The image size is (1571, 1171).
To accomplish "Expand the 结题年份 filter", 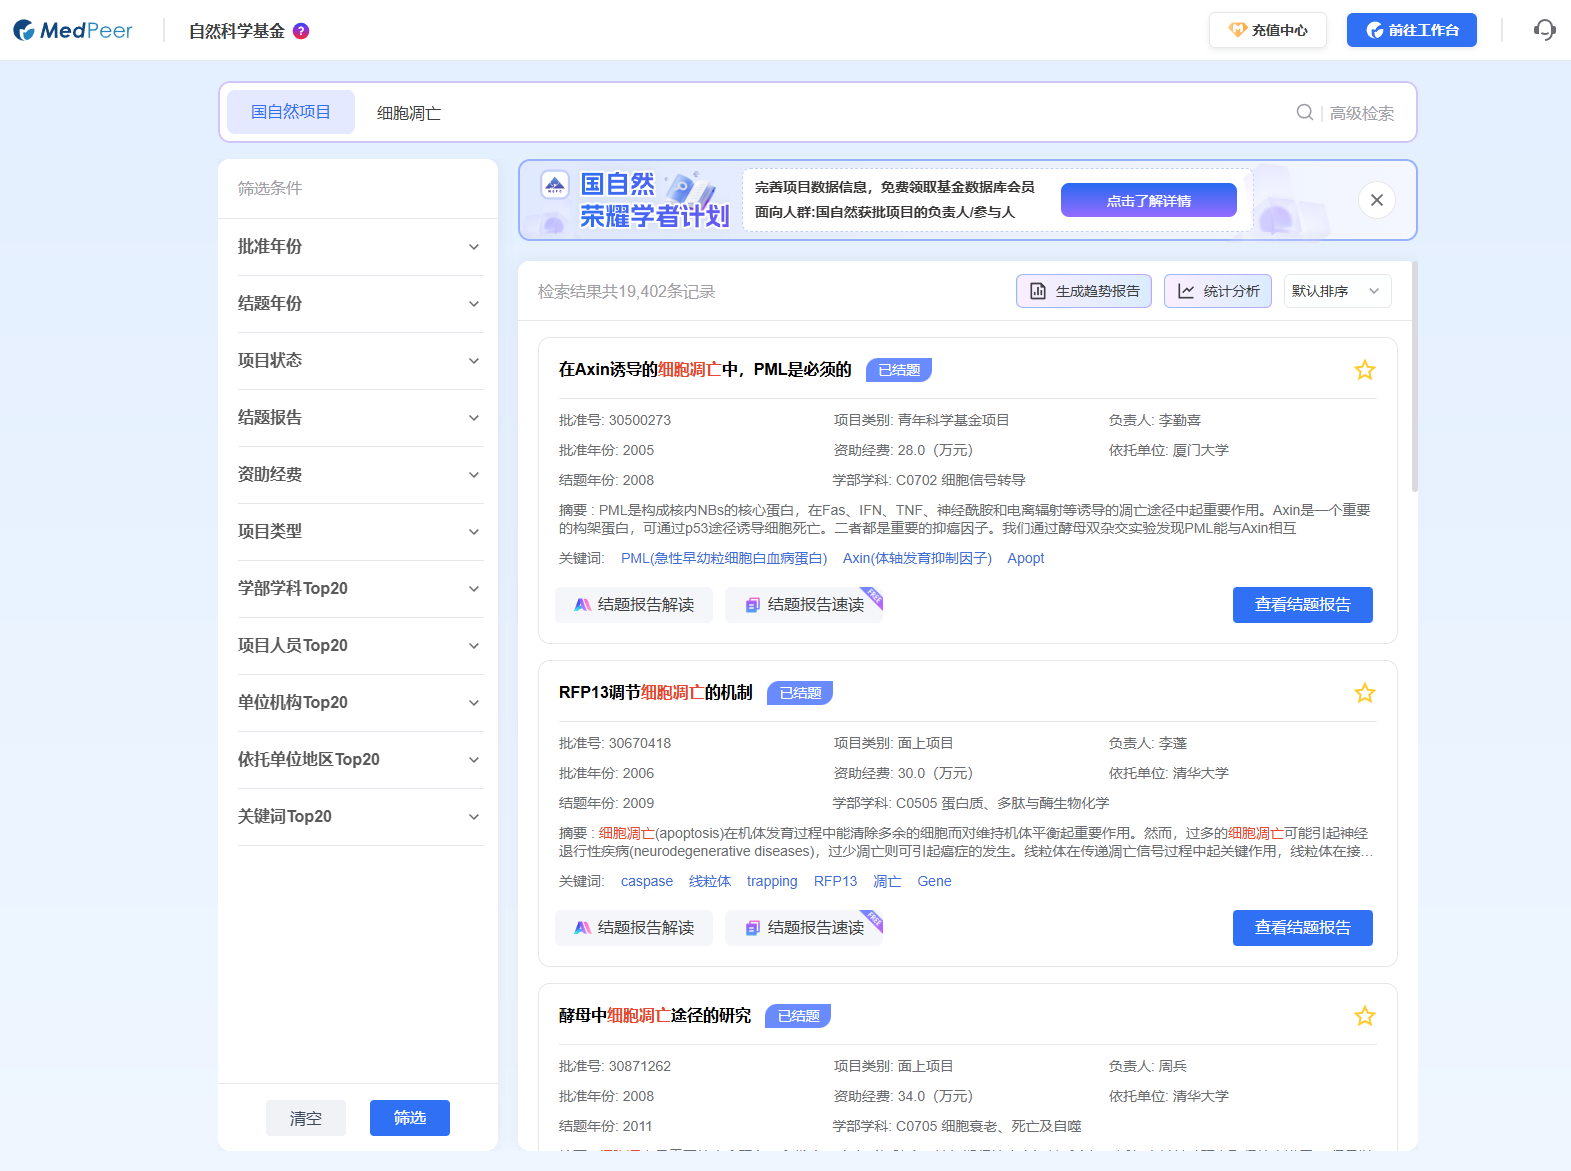I will click(360, 304).
